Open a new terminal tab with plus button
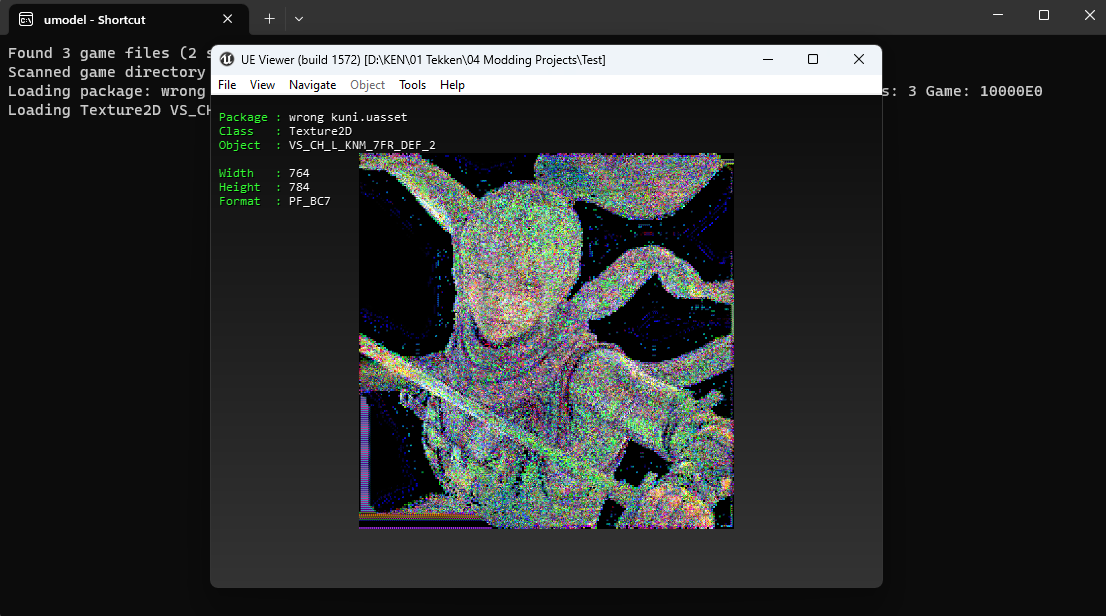The image size is (1106, 616). tap(269, 19)
